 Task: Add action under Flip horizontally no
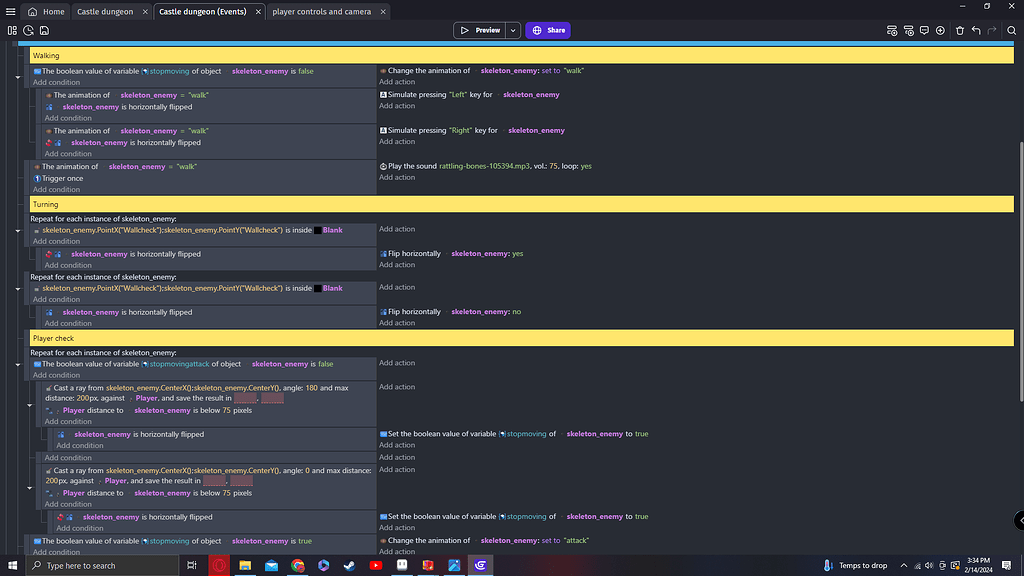click(x=397, y=323)
